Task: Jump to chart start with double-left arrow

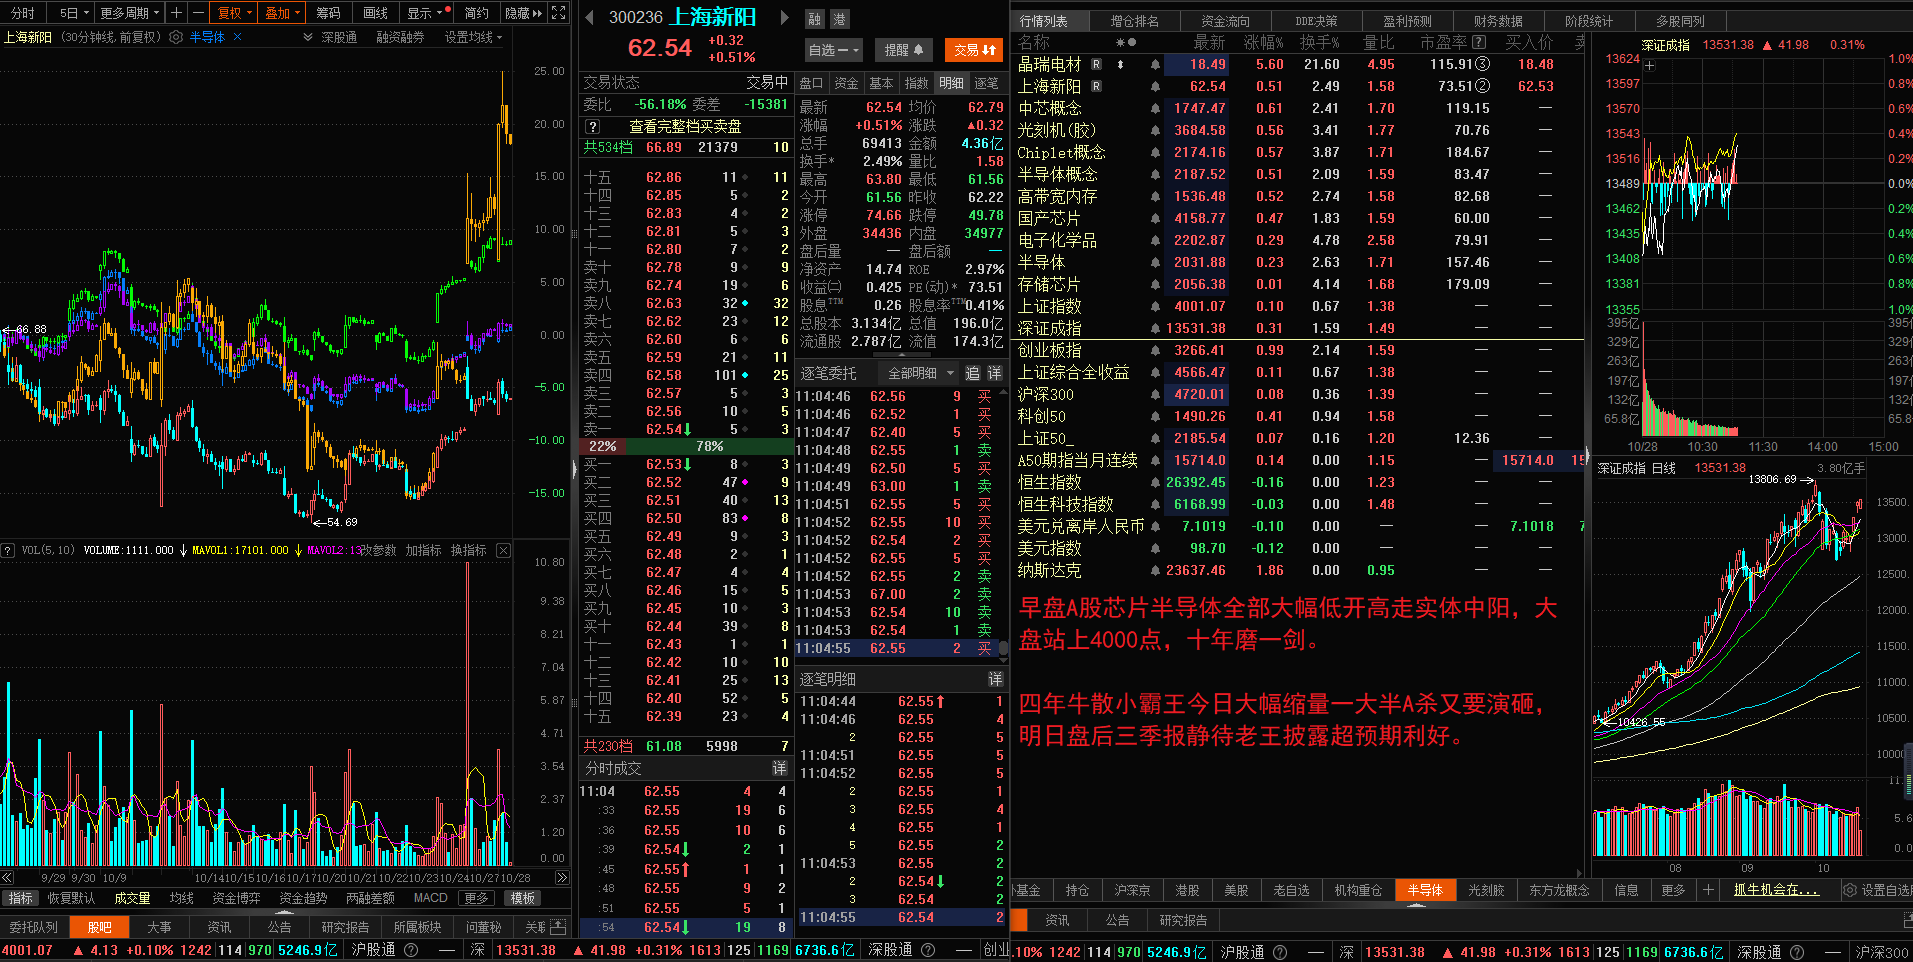Action: tap(7, 878)
